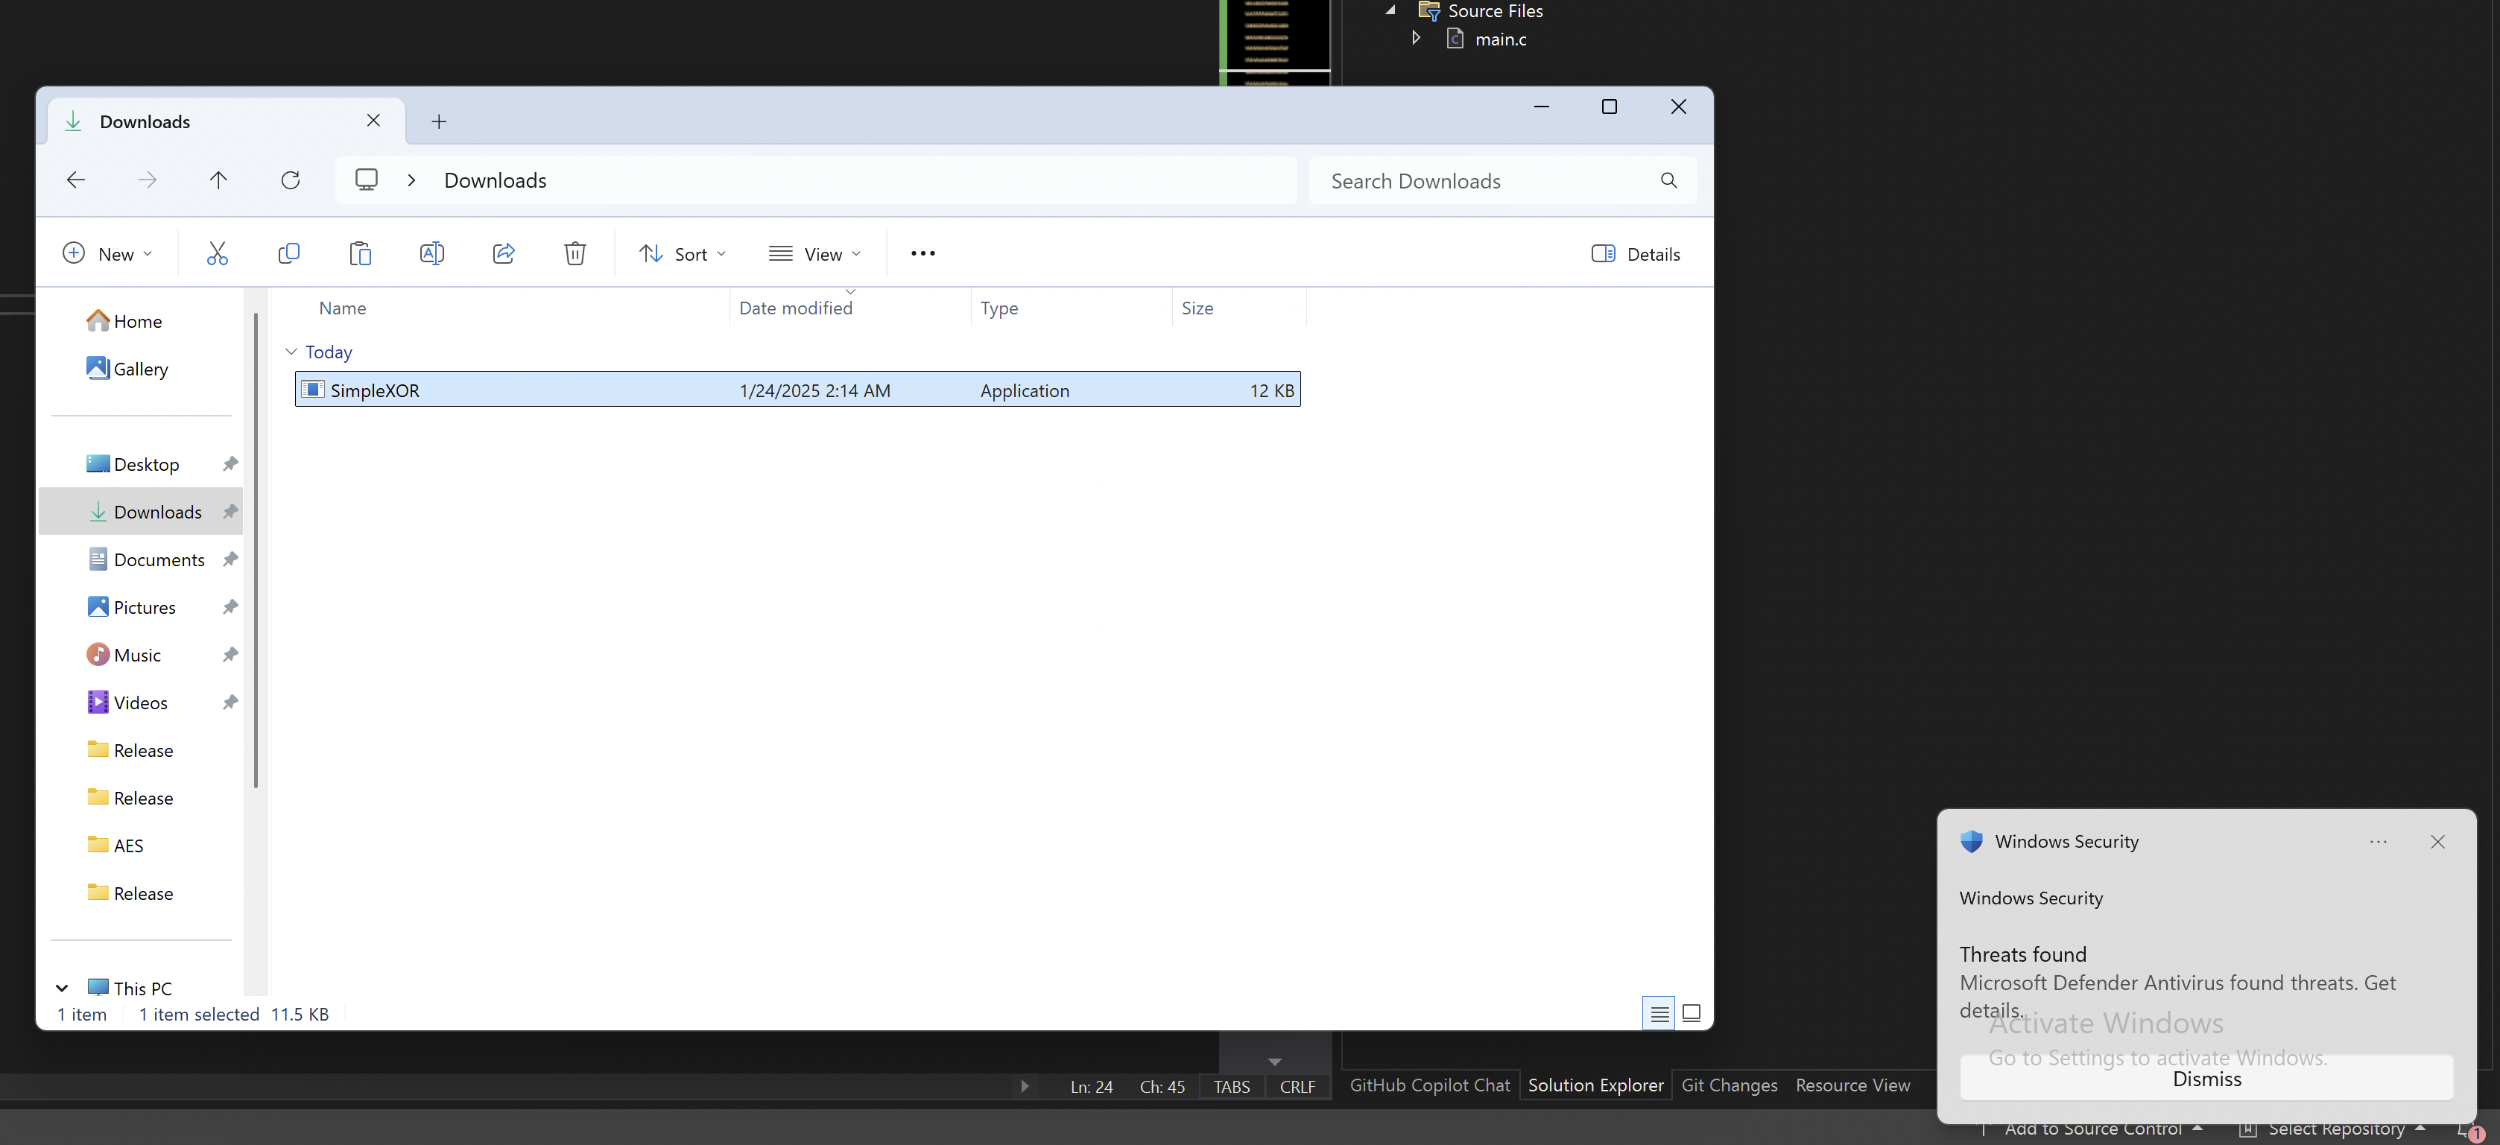The image size is (2500, 1145).
Task: Click the New button to create item
Action: point(106,253)
